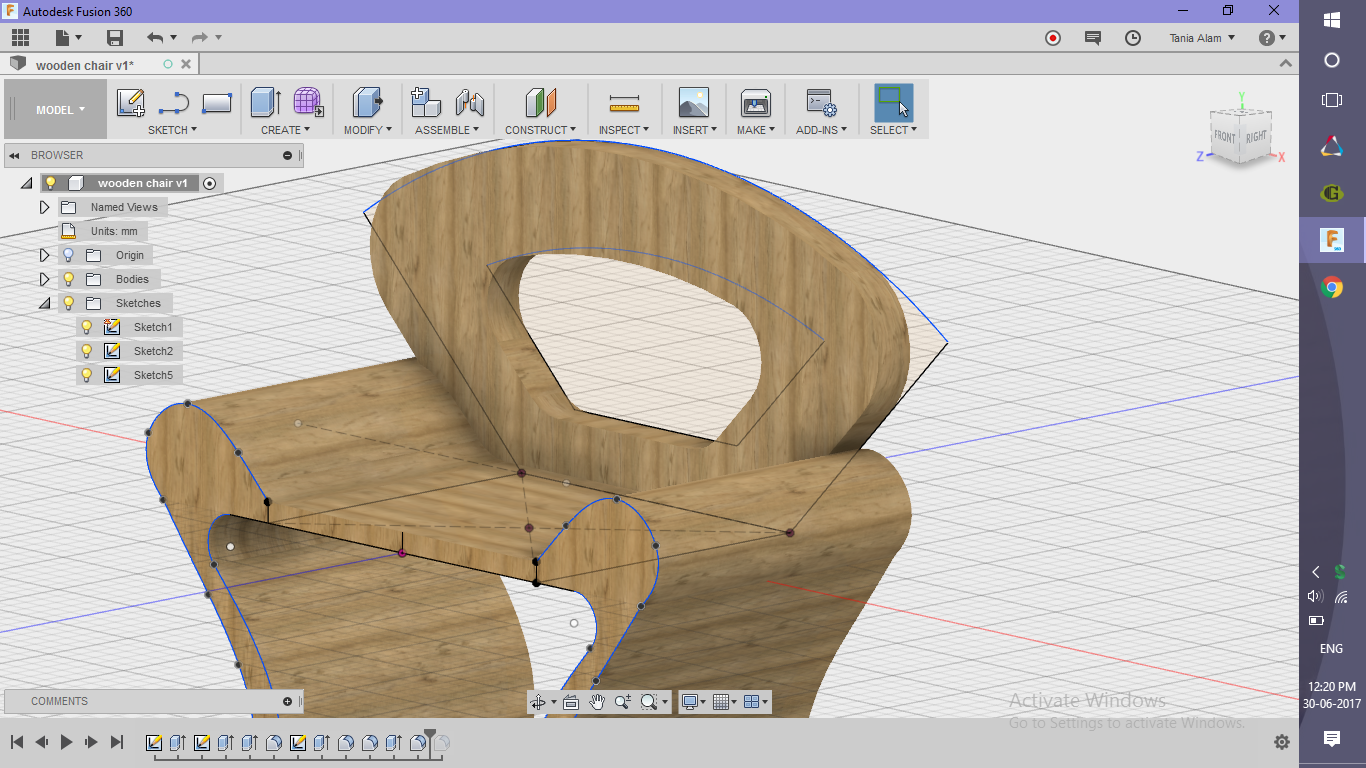Viewport: 1366px width, 768px height.
Task: Open the 3D Print make tool
Action: 755,102
